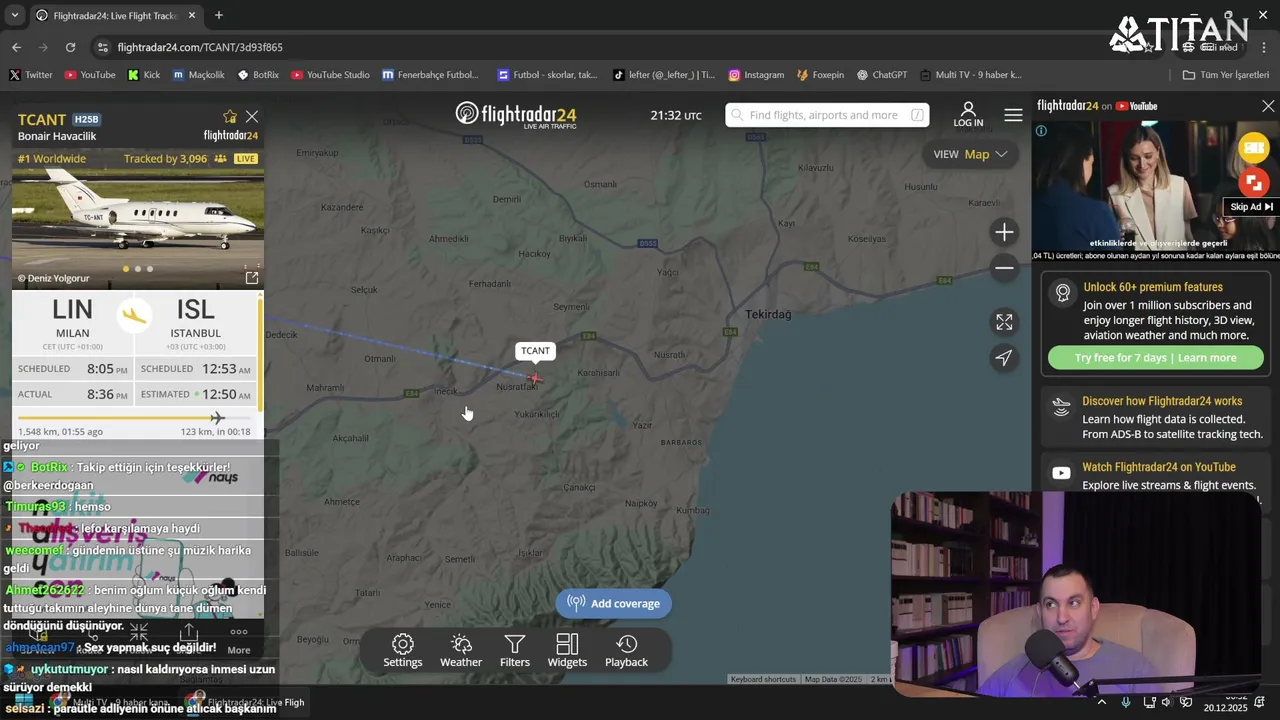Open the Widgets panel
The image size is (1280, 720).
tap(567, 651)
